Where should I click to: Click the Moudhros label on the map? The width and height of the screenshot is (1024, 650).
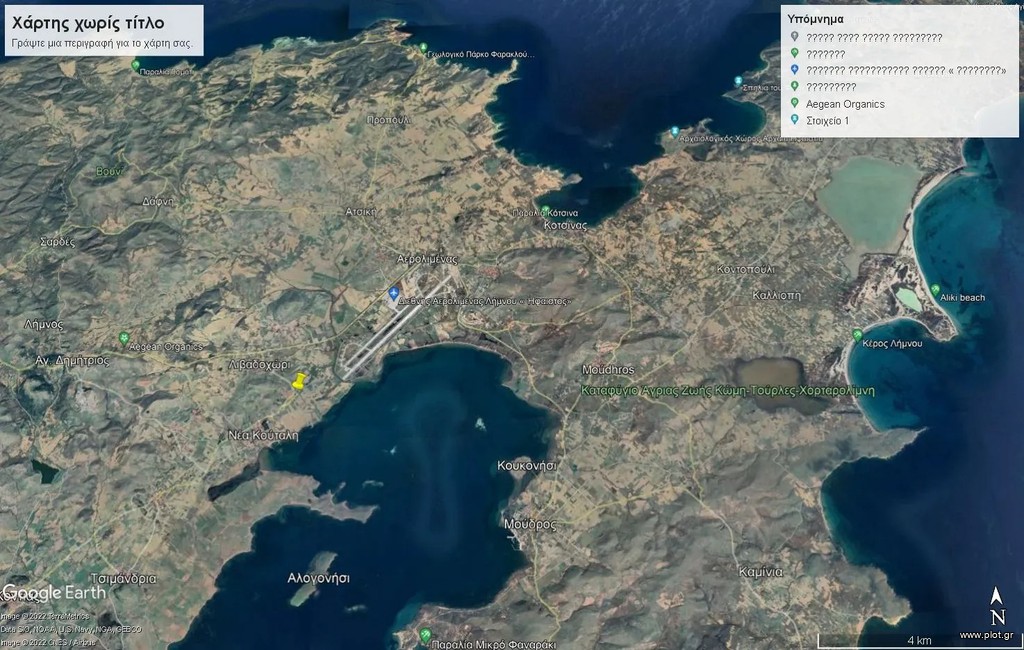click(x=608, y=370)
